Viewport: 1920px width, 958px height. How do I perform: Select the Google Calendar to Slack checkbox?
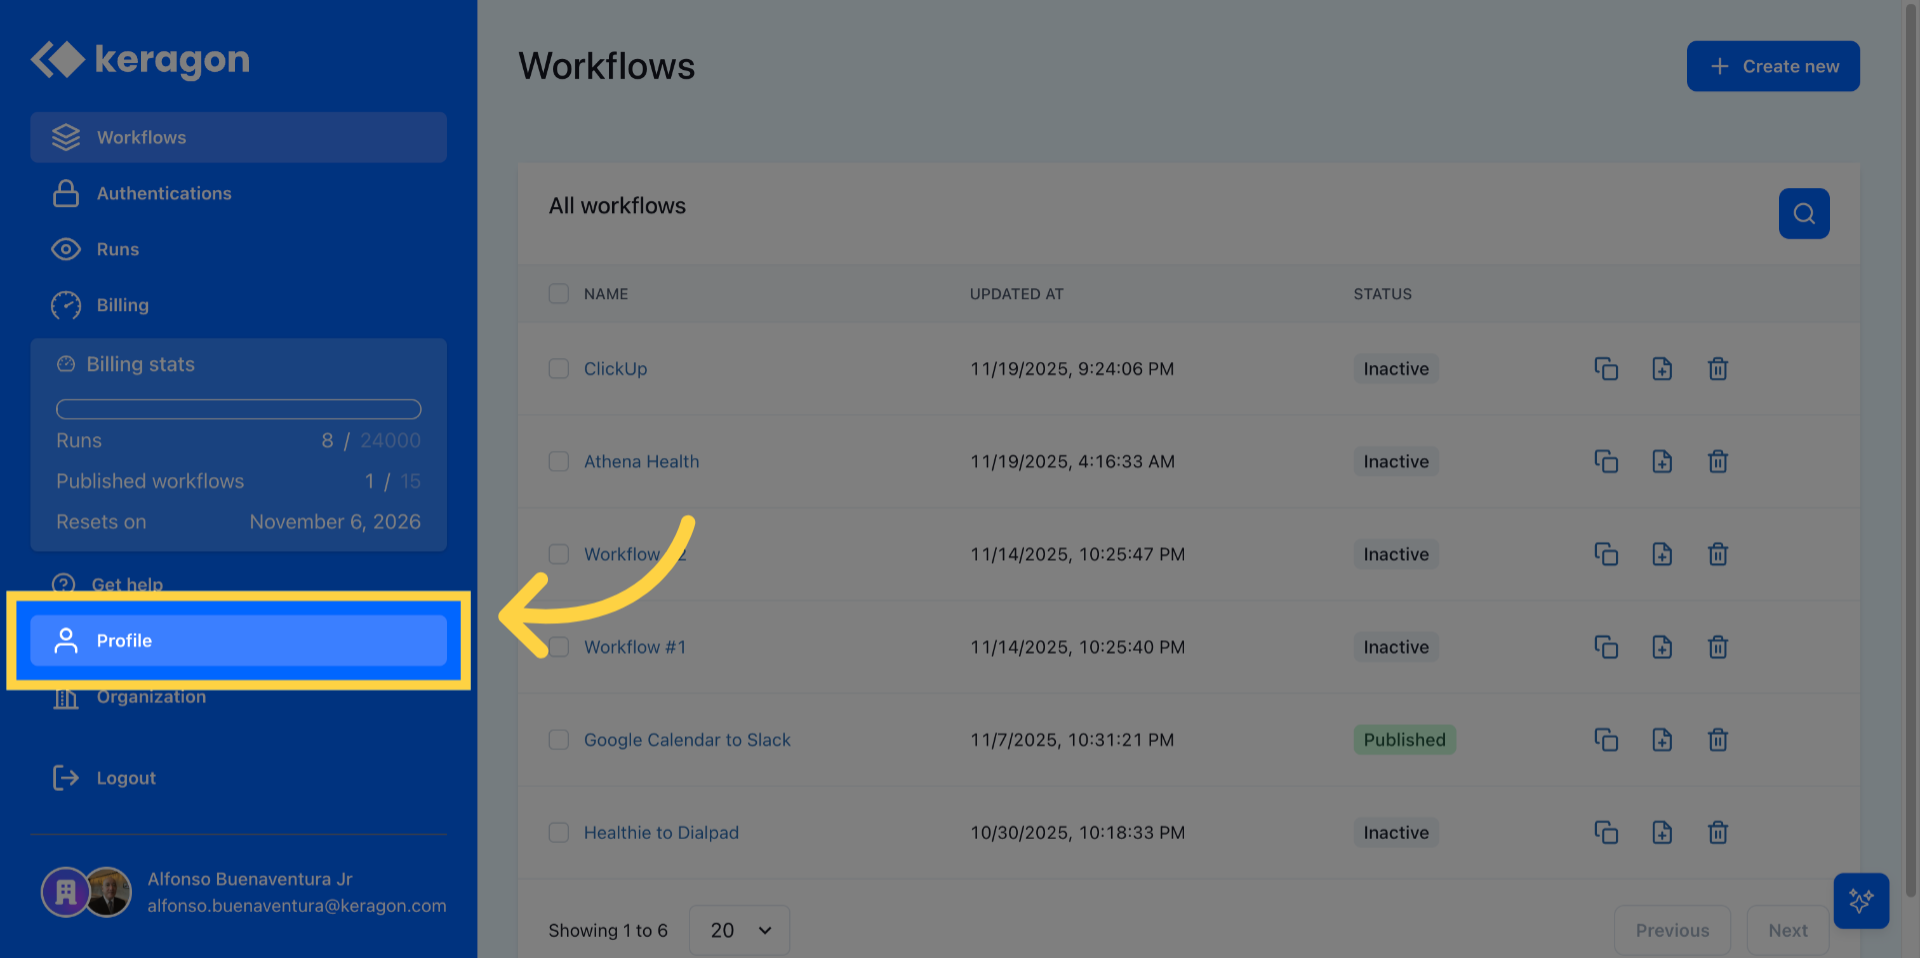point(559,740)
